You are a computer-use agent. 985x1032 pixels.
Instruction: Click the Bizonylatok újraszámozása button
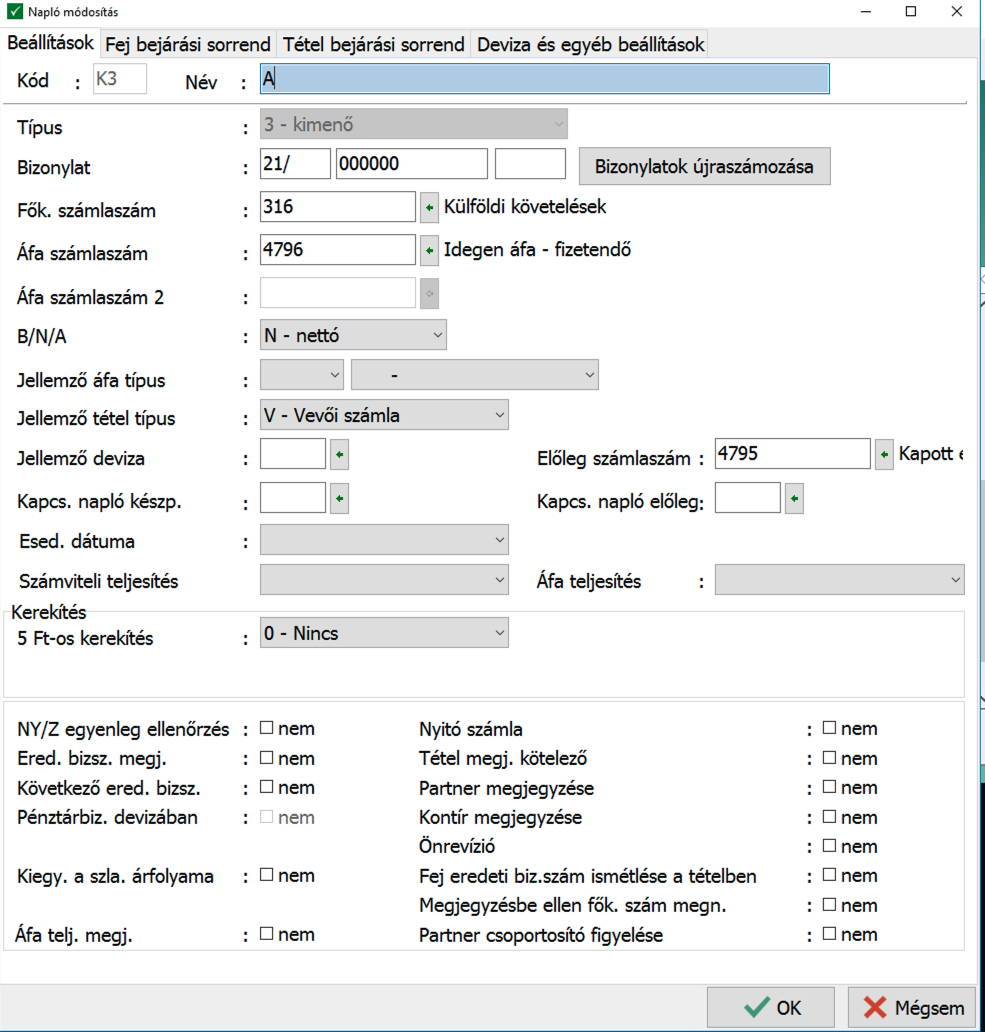[704, 167]
